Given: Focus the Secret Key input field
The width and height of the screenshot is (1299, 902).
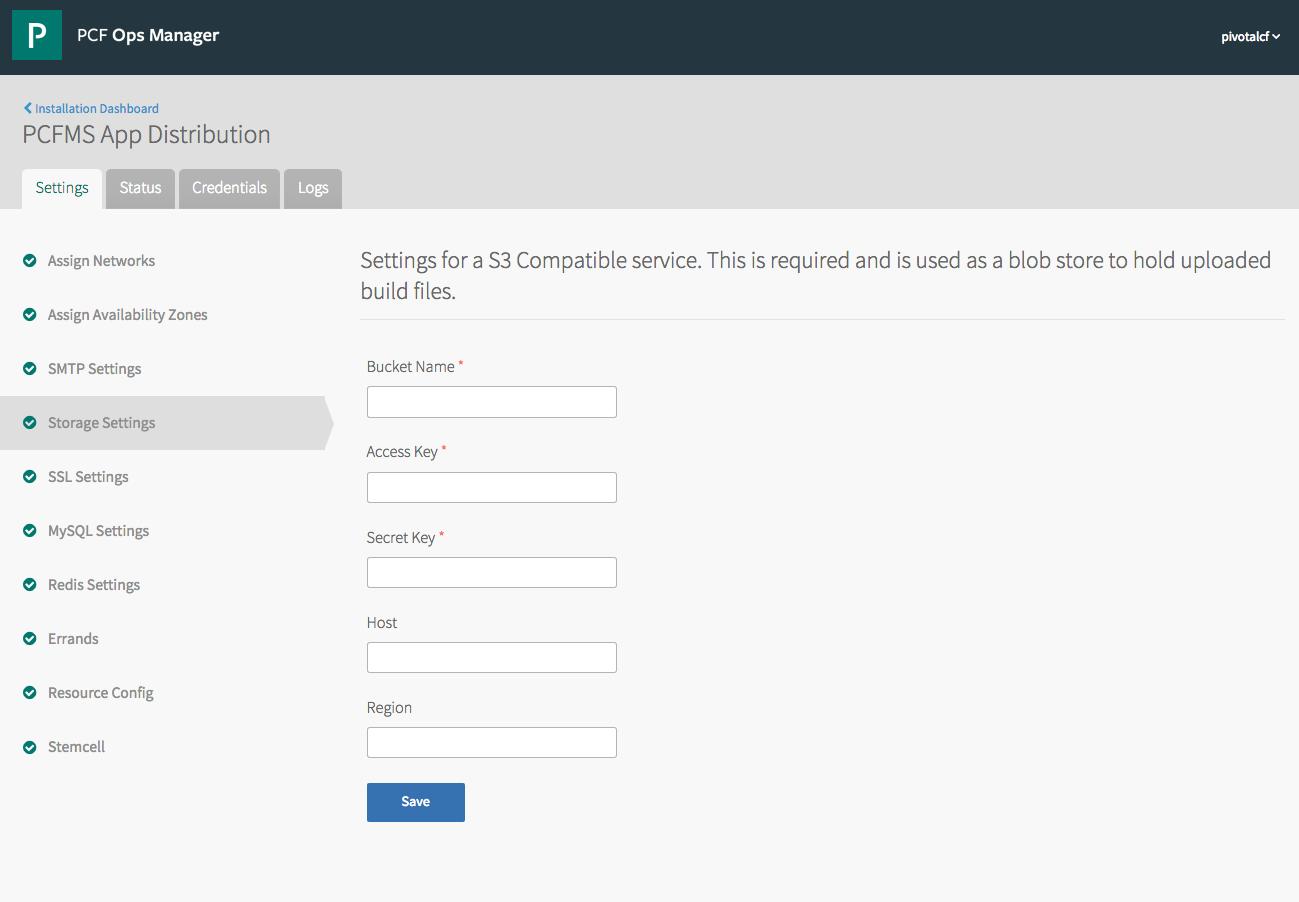Looking at the screenshot, I should [x=492, y=572].
